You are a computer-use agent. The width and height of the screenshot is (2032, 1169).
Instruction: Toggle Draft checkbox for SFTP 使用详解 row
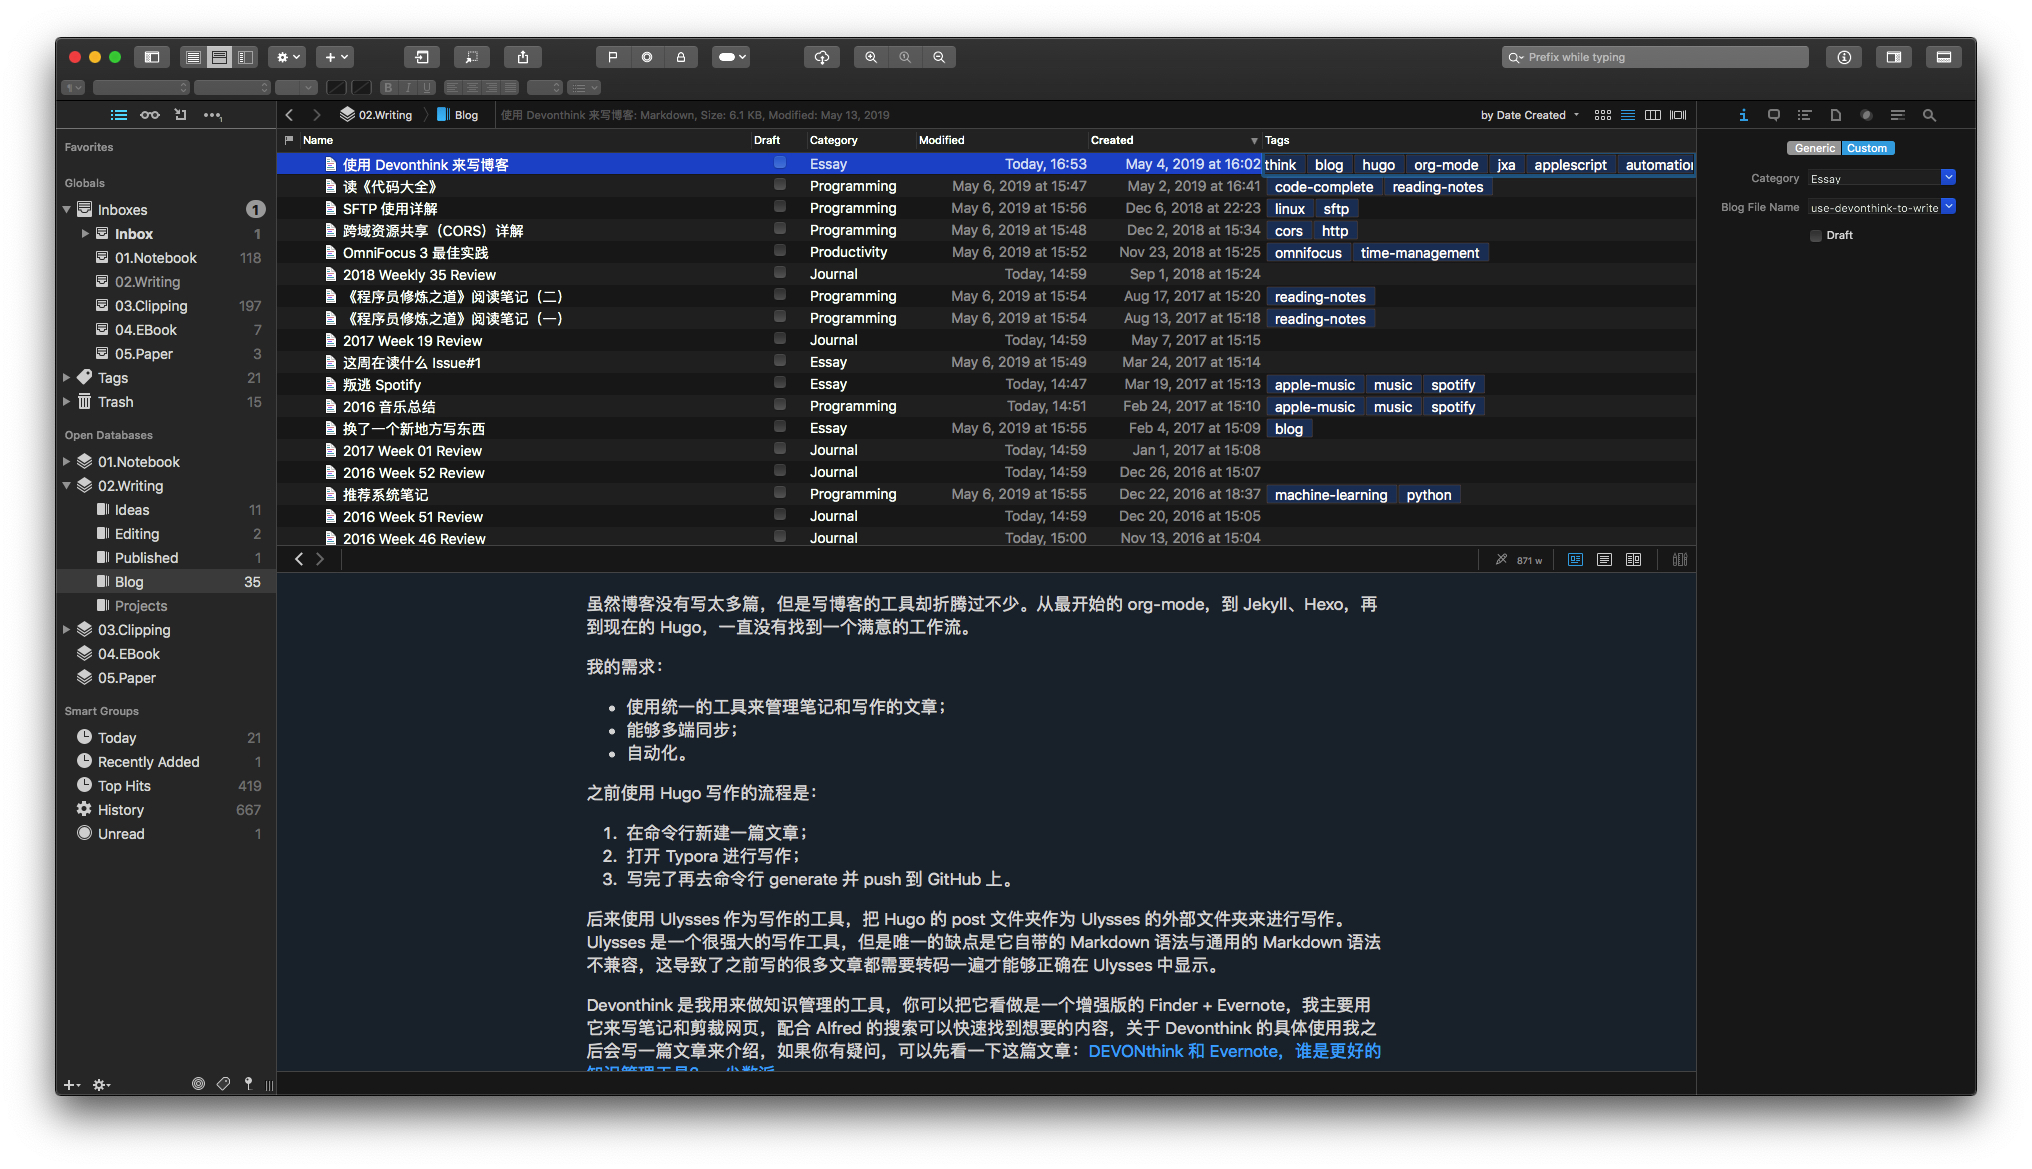point(780,207)
